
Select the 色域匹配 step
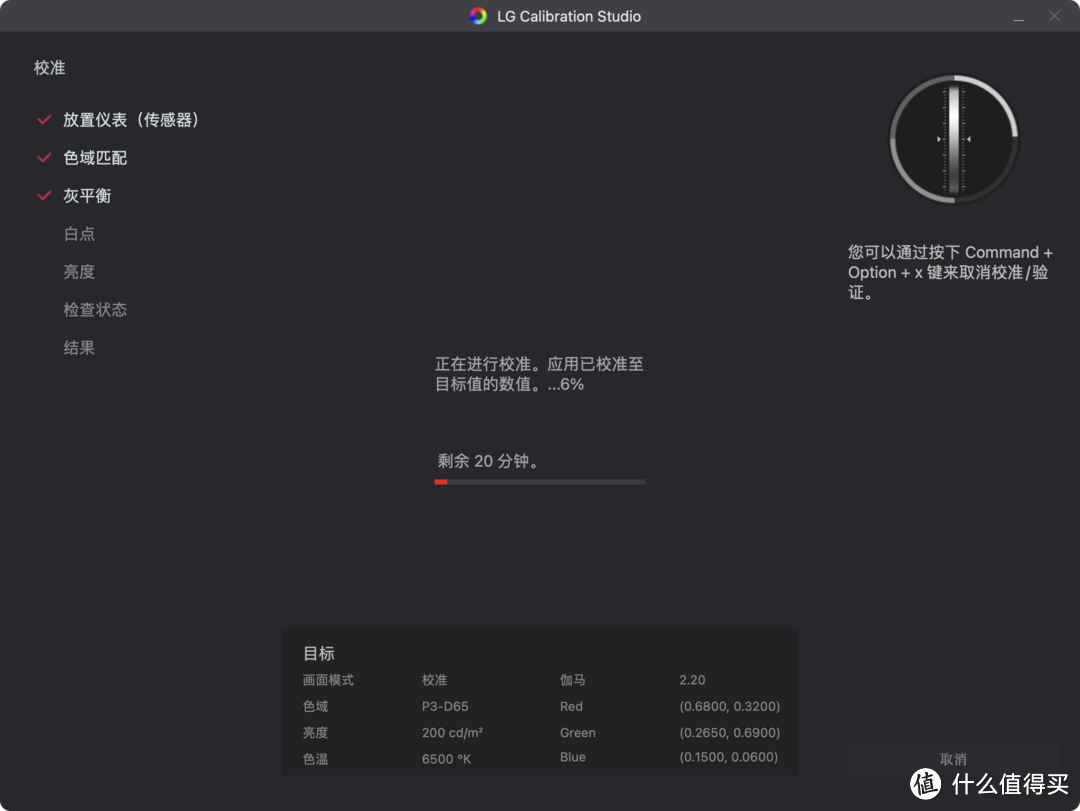pyautogui.click(x=95, y=158)
